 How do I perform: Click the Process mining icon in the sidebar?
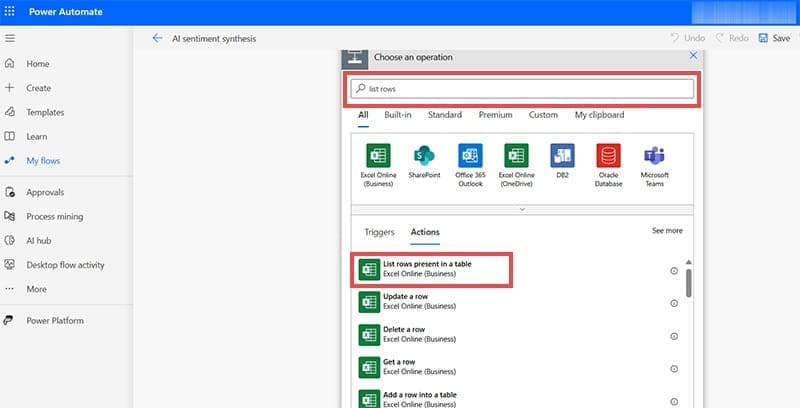pos(9,216)
